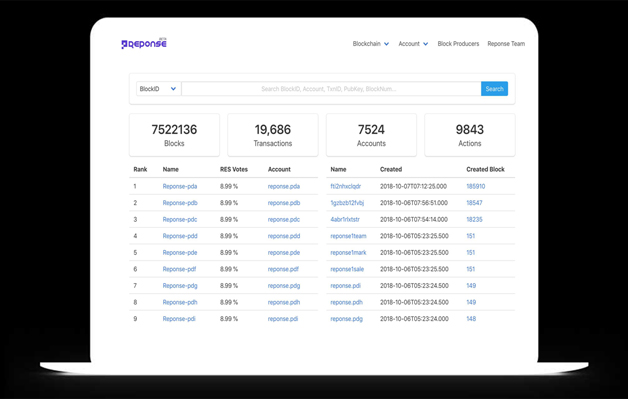Viewport: 628px width, 399px height.
Task: Click the blue Search button
Action: click(x=494, y=89)
